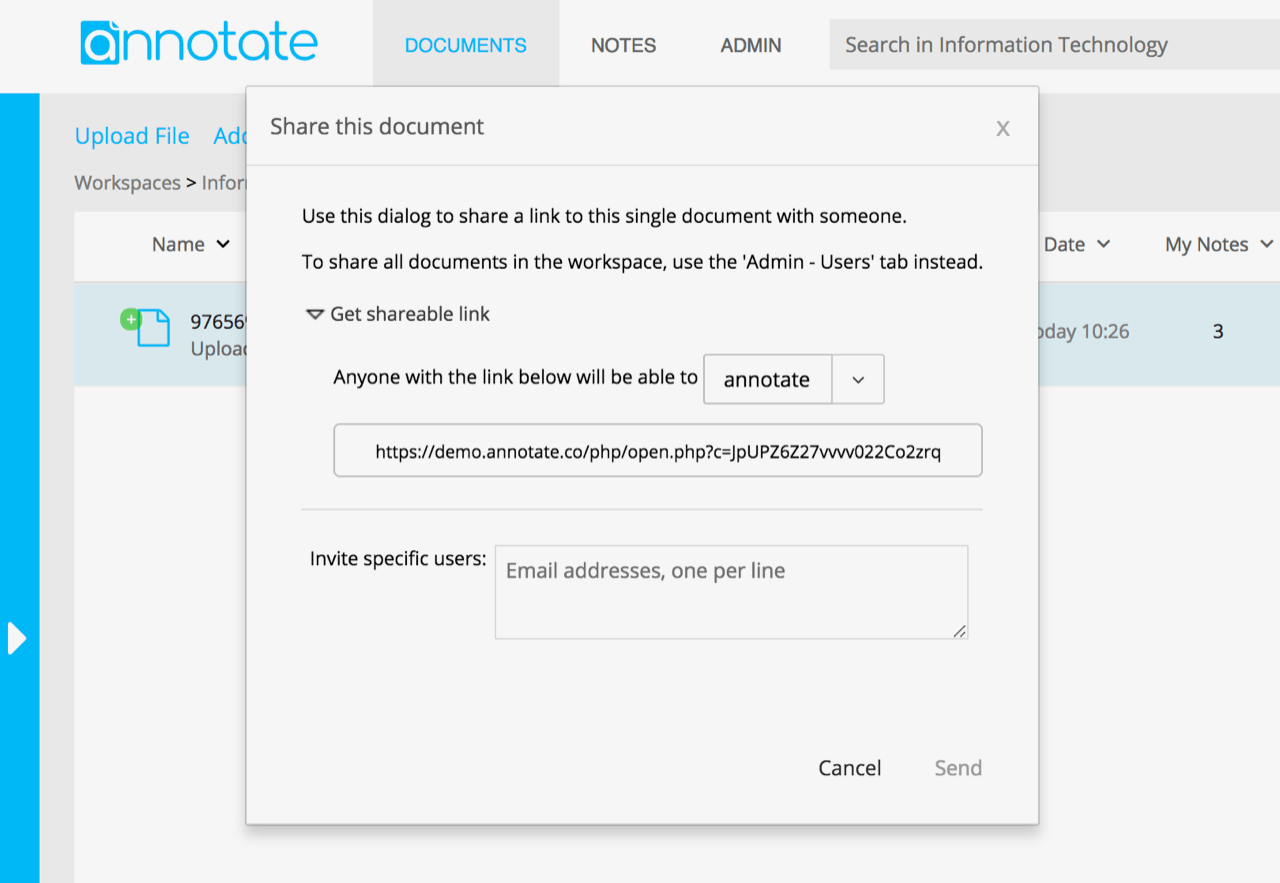Close the Share this document dialog
The width and height of the screenshot is (1280, 883).
point(1003,128)
